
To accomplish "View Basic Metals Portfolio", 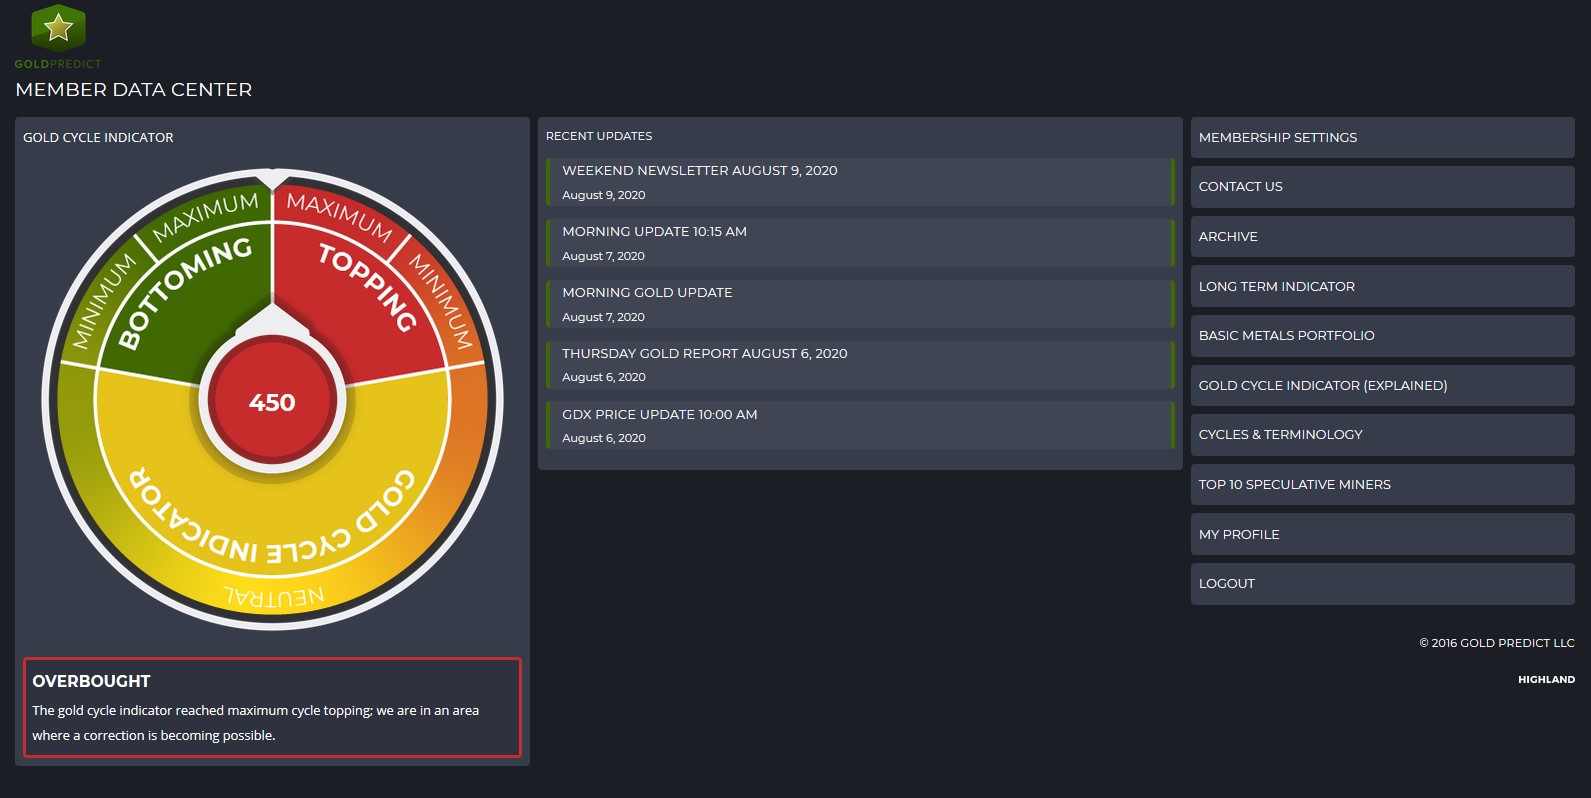I will 1381,336.
